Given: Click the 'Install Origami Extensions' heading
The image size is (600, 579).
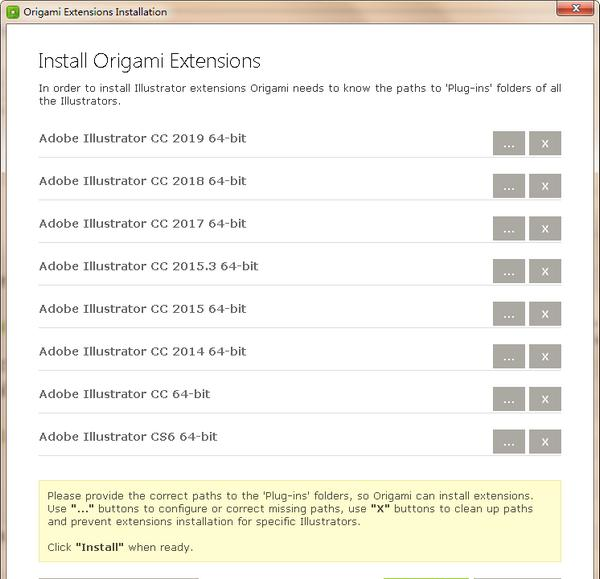Looking at the screenshot, I should coord(150,61).
